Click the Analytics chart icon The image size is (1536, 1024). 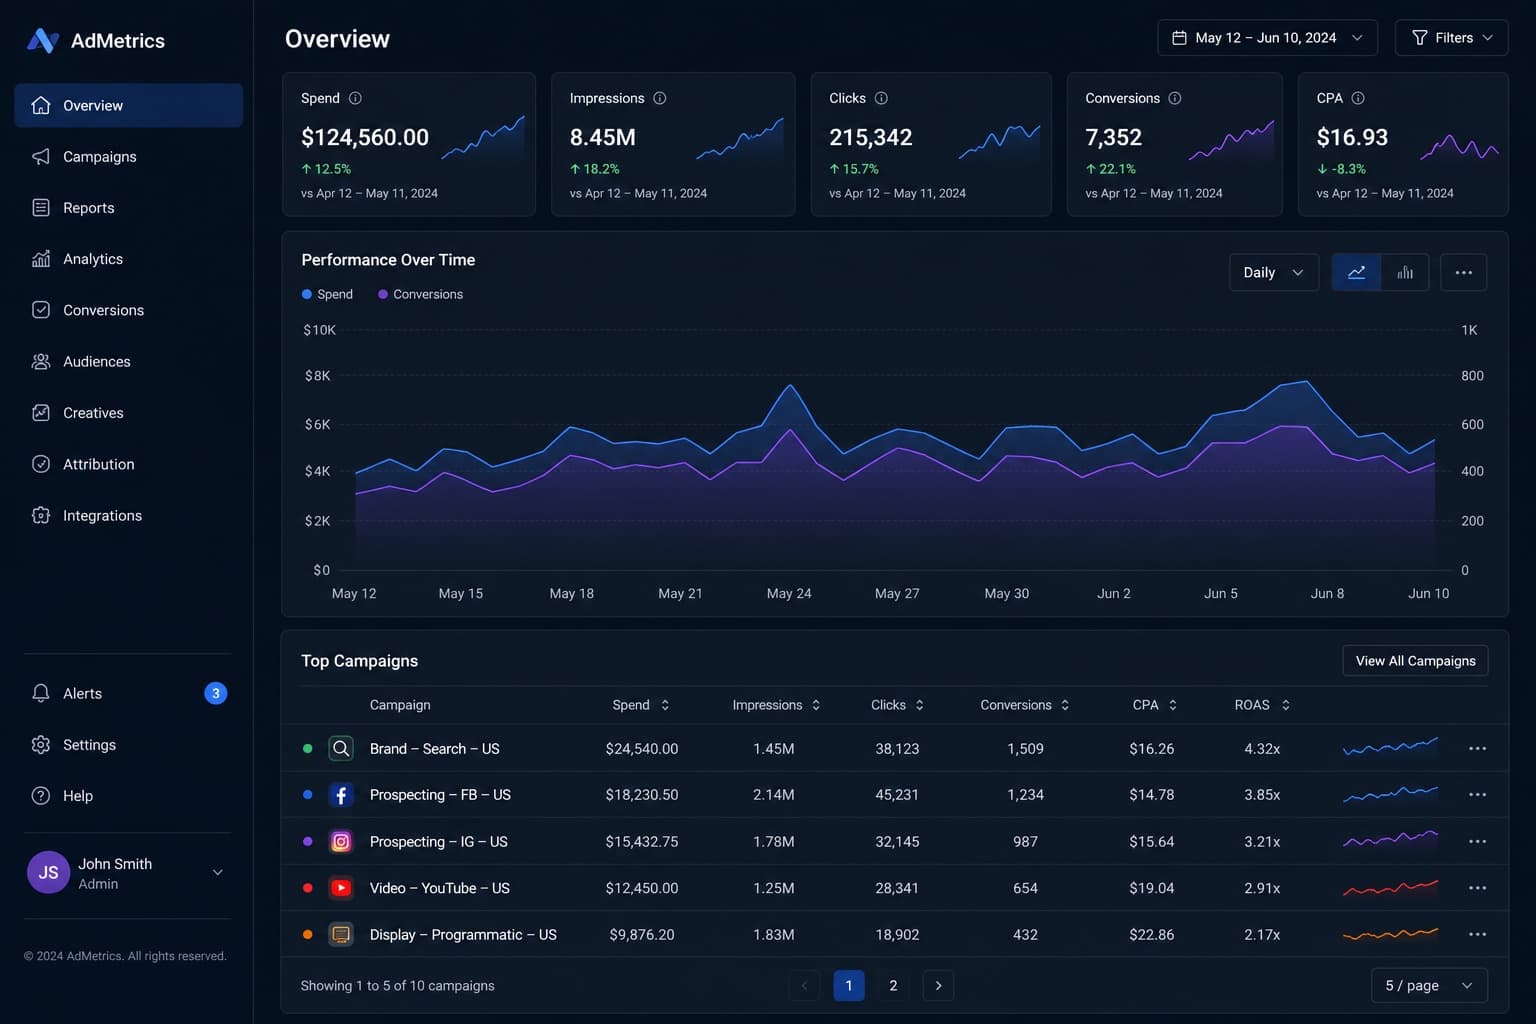41,259
